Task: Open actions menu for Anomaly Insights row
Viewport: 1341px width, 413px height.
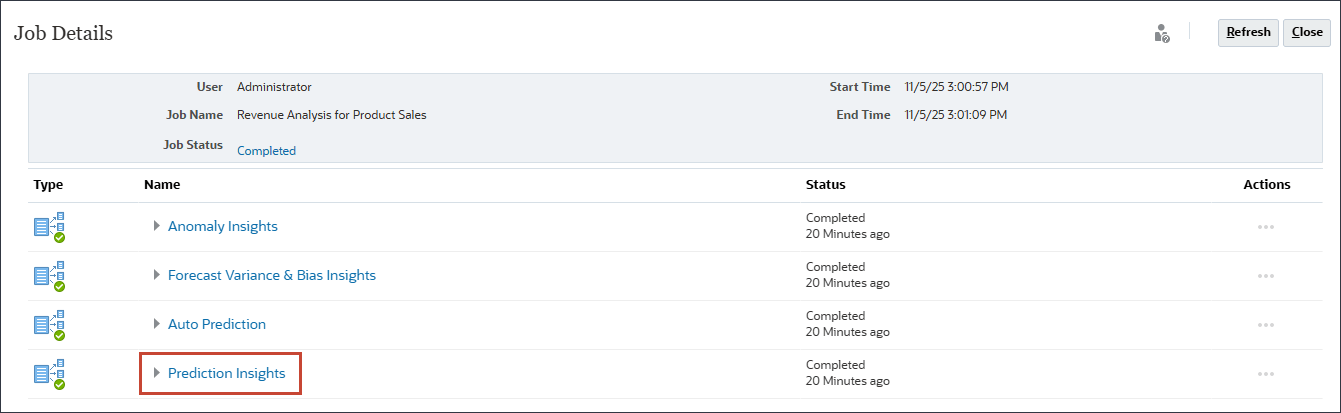Action: coord(1265,227)
